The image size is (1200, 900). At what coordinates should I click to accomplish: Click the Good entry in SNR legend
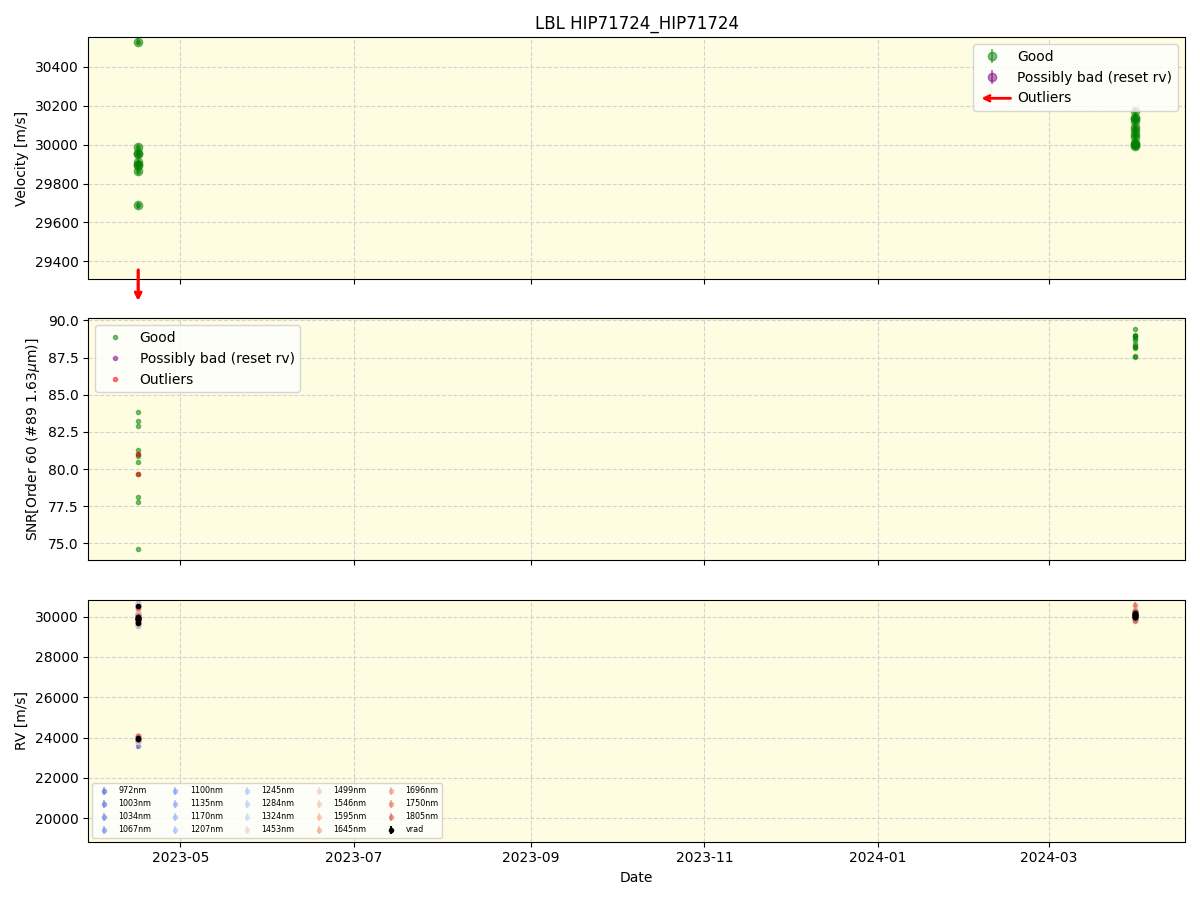(144, 338)
